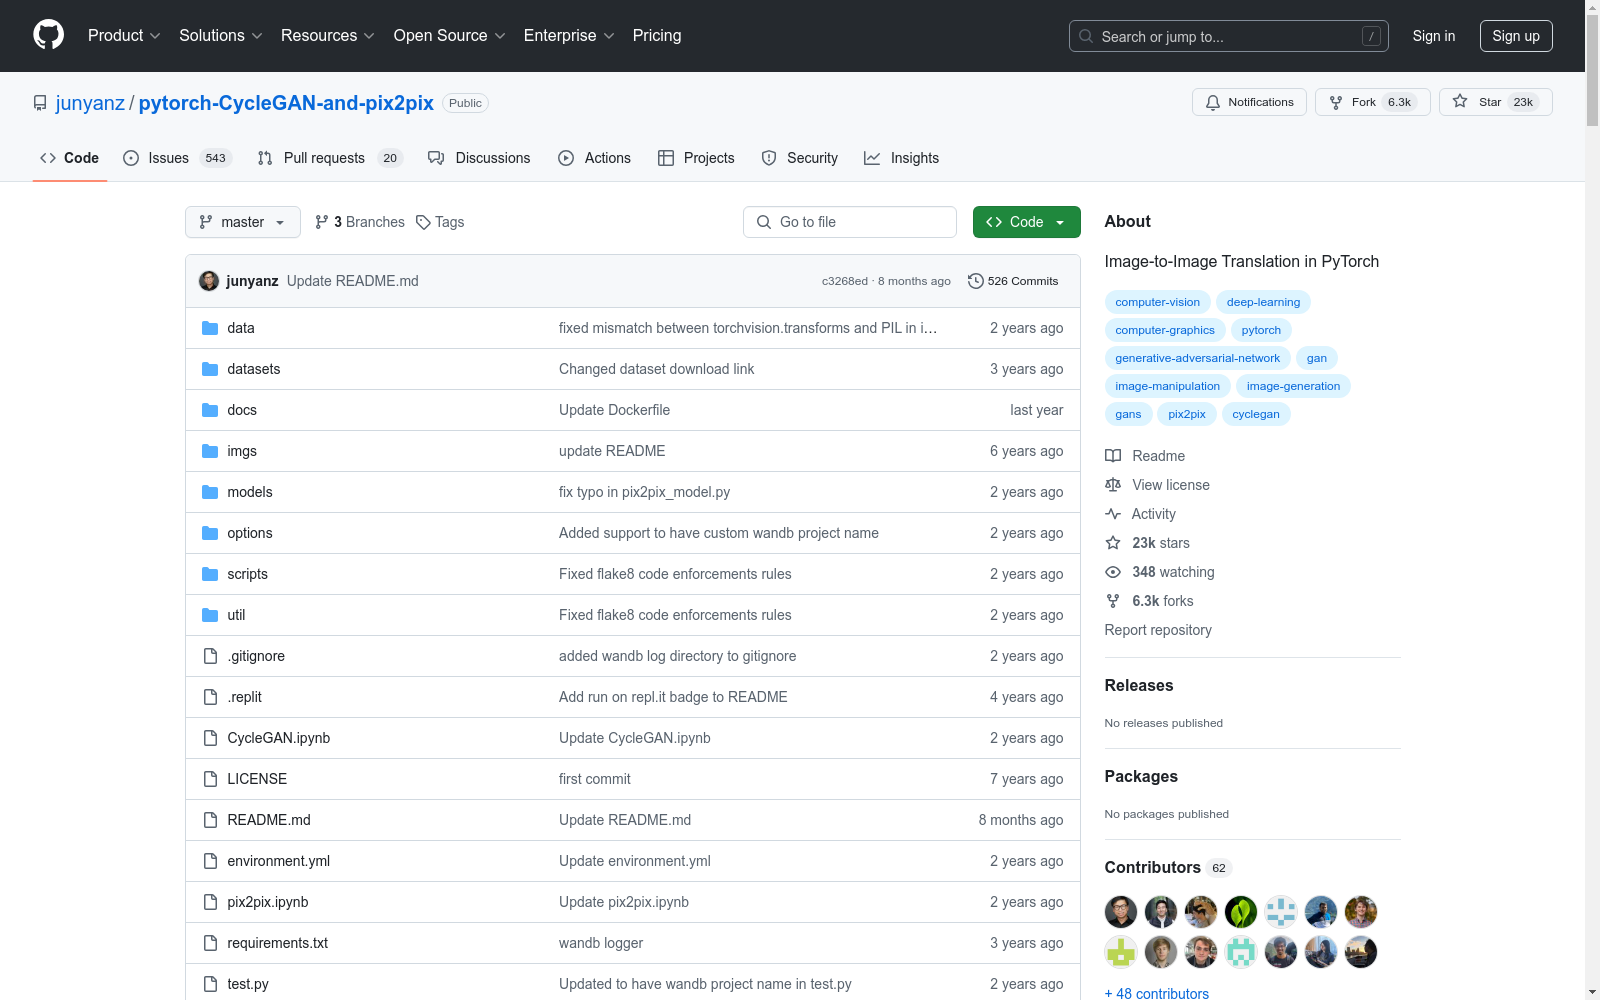Fork the repository using Fork button
1600x1000 pixels.
tap(1372, 102)
